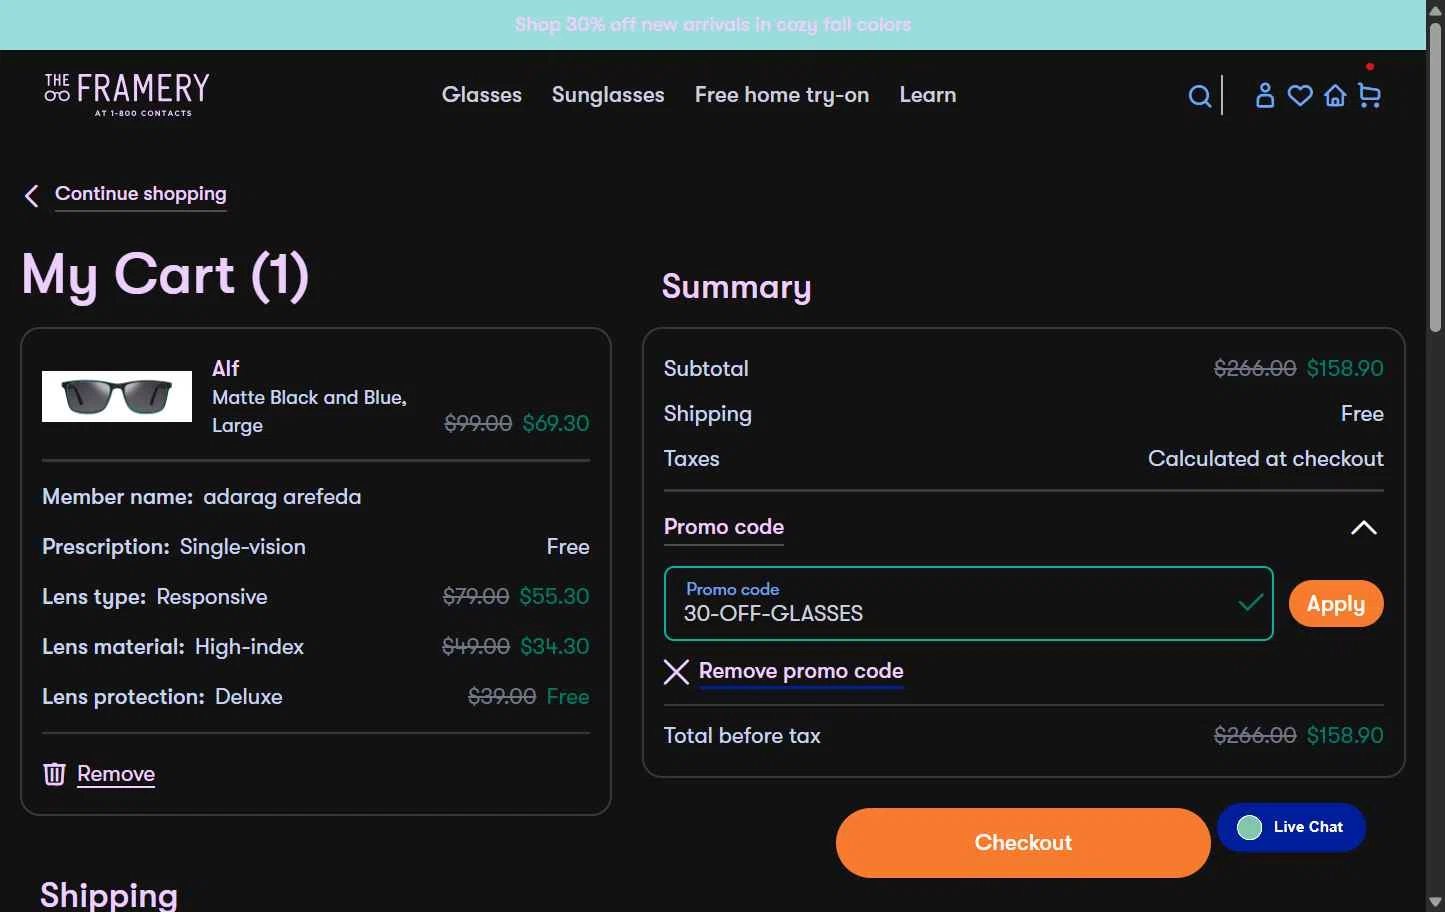Image resolution: width=1445 pixels, height=912 pixels.
Task: Click The Framery logo
Action: click(x=127, y=94)
